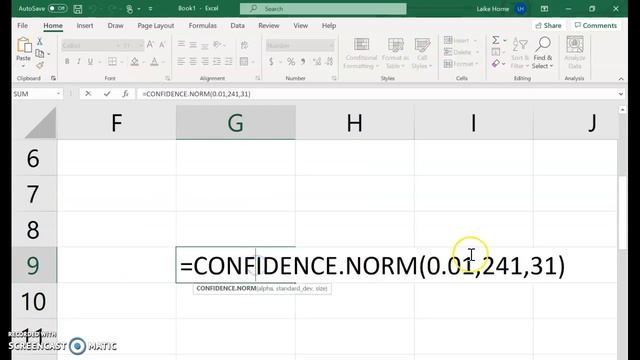Click the AutoSum sigma icon
This screenshot has height=360, width=640.
[x=496, y=40]
